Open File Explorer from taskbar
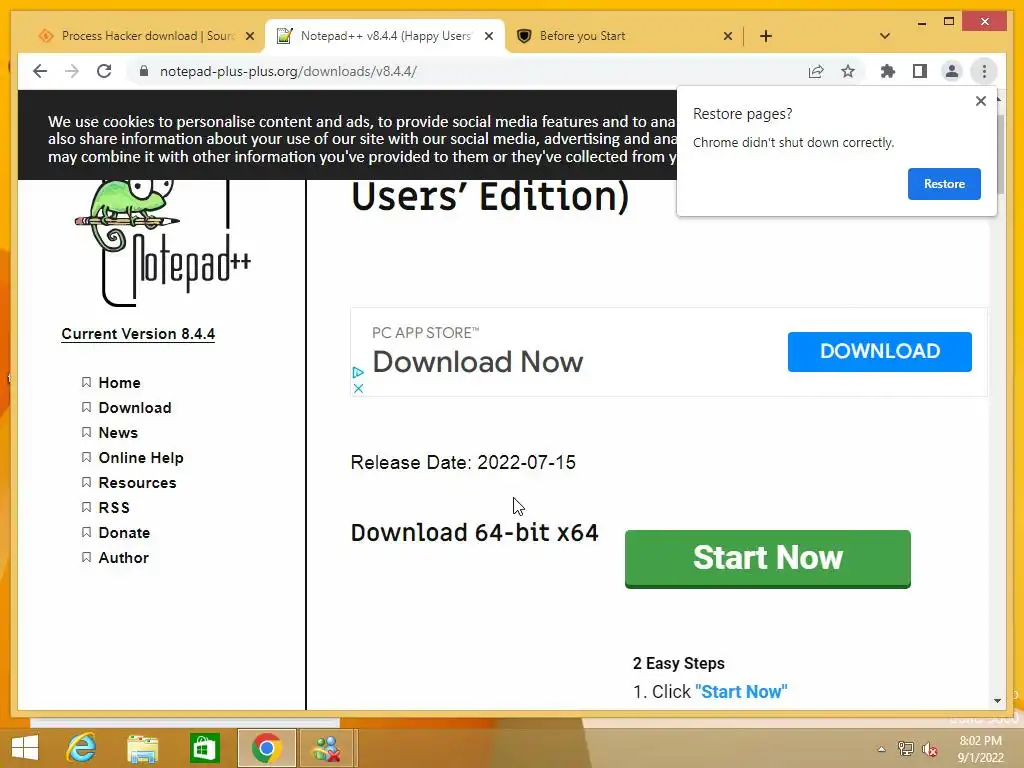1024x768 pixels. (x=142, y=748)
